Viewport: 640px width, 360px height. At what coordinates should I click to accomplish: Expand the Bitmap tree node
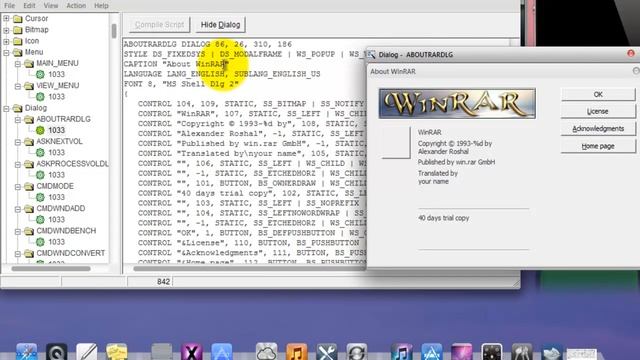(6, 30)
